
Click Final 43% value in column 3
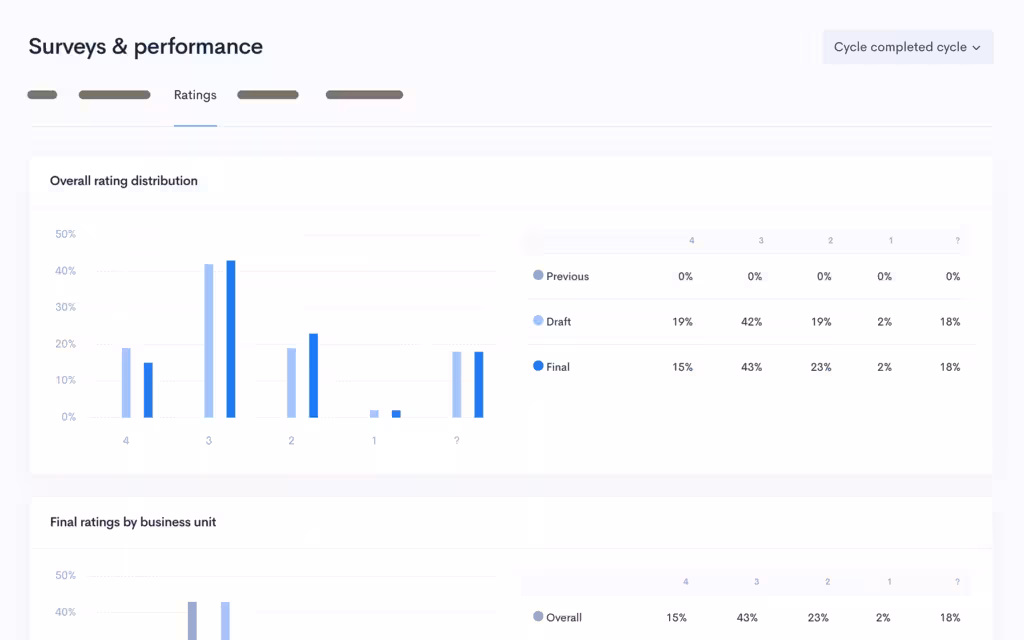751,367
